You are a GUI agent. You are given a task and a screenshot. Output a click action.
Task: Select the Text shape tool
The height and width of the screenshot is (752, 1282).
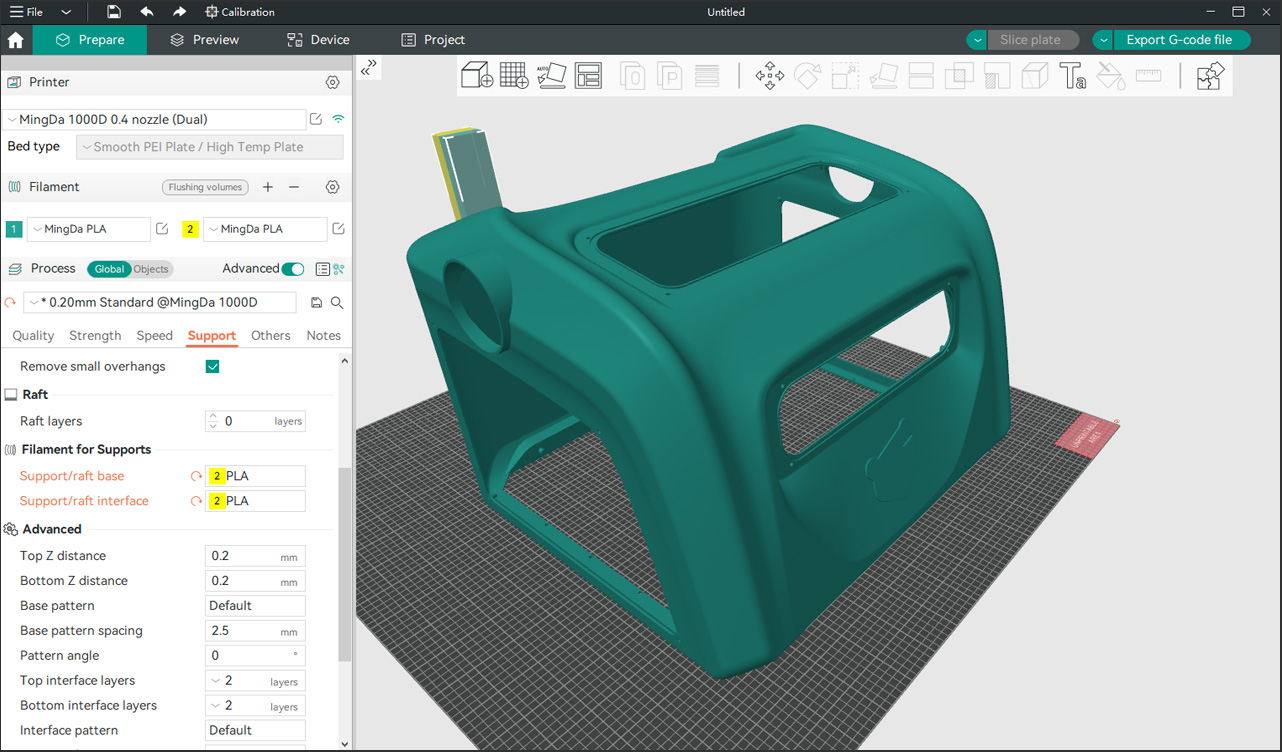1072,76
